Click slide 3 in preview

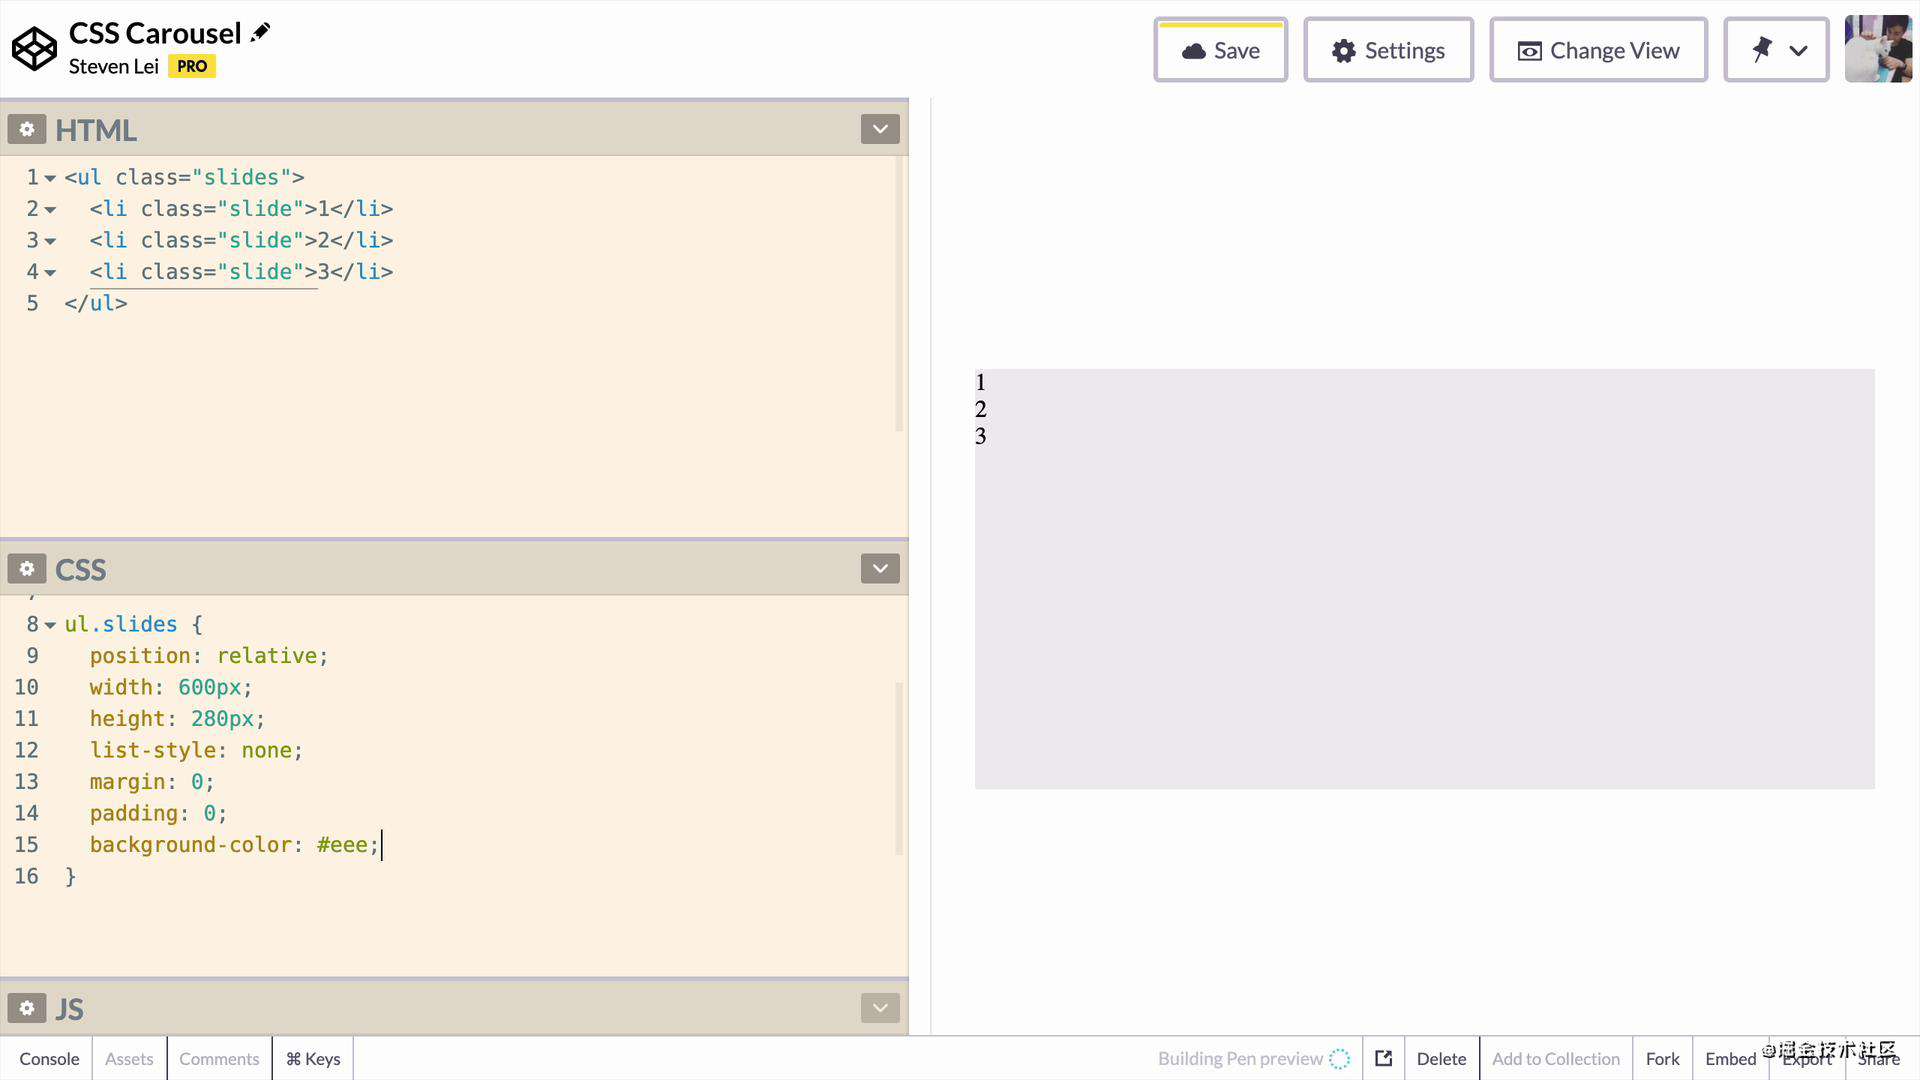(x=981, y=436)
